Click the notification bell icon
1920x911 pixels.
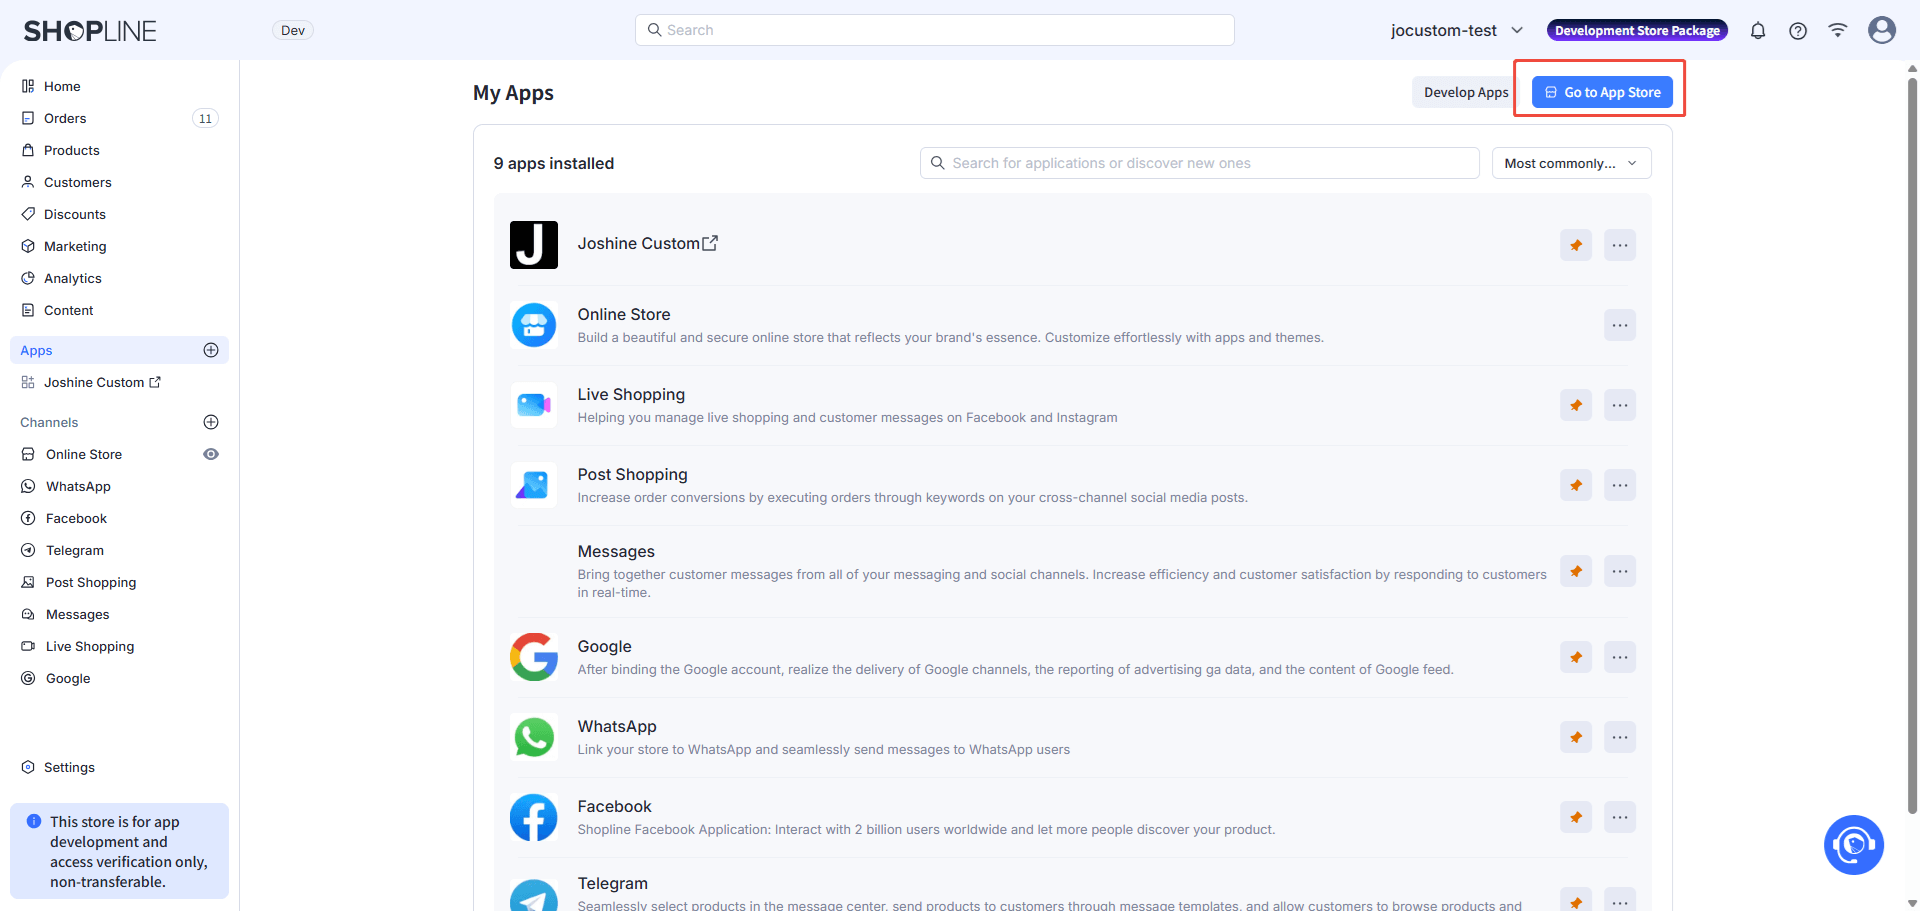tap(1757, 31)
